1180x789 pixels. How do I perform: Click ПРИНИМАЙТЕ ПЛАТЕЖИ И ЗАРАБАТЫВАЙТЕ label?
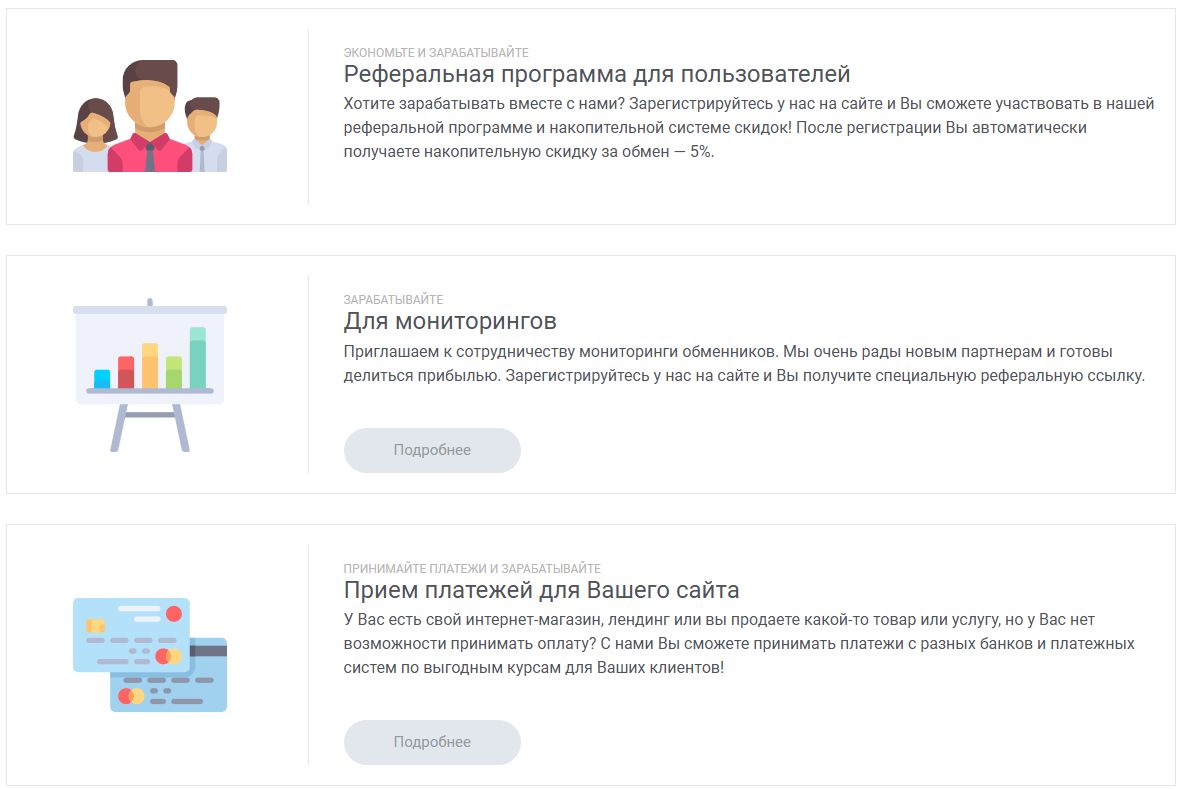[x=471, y=568]
